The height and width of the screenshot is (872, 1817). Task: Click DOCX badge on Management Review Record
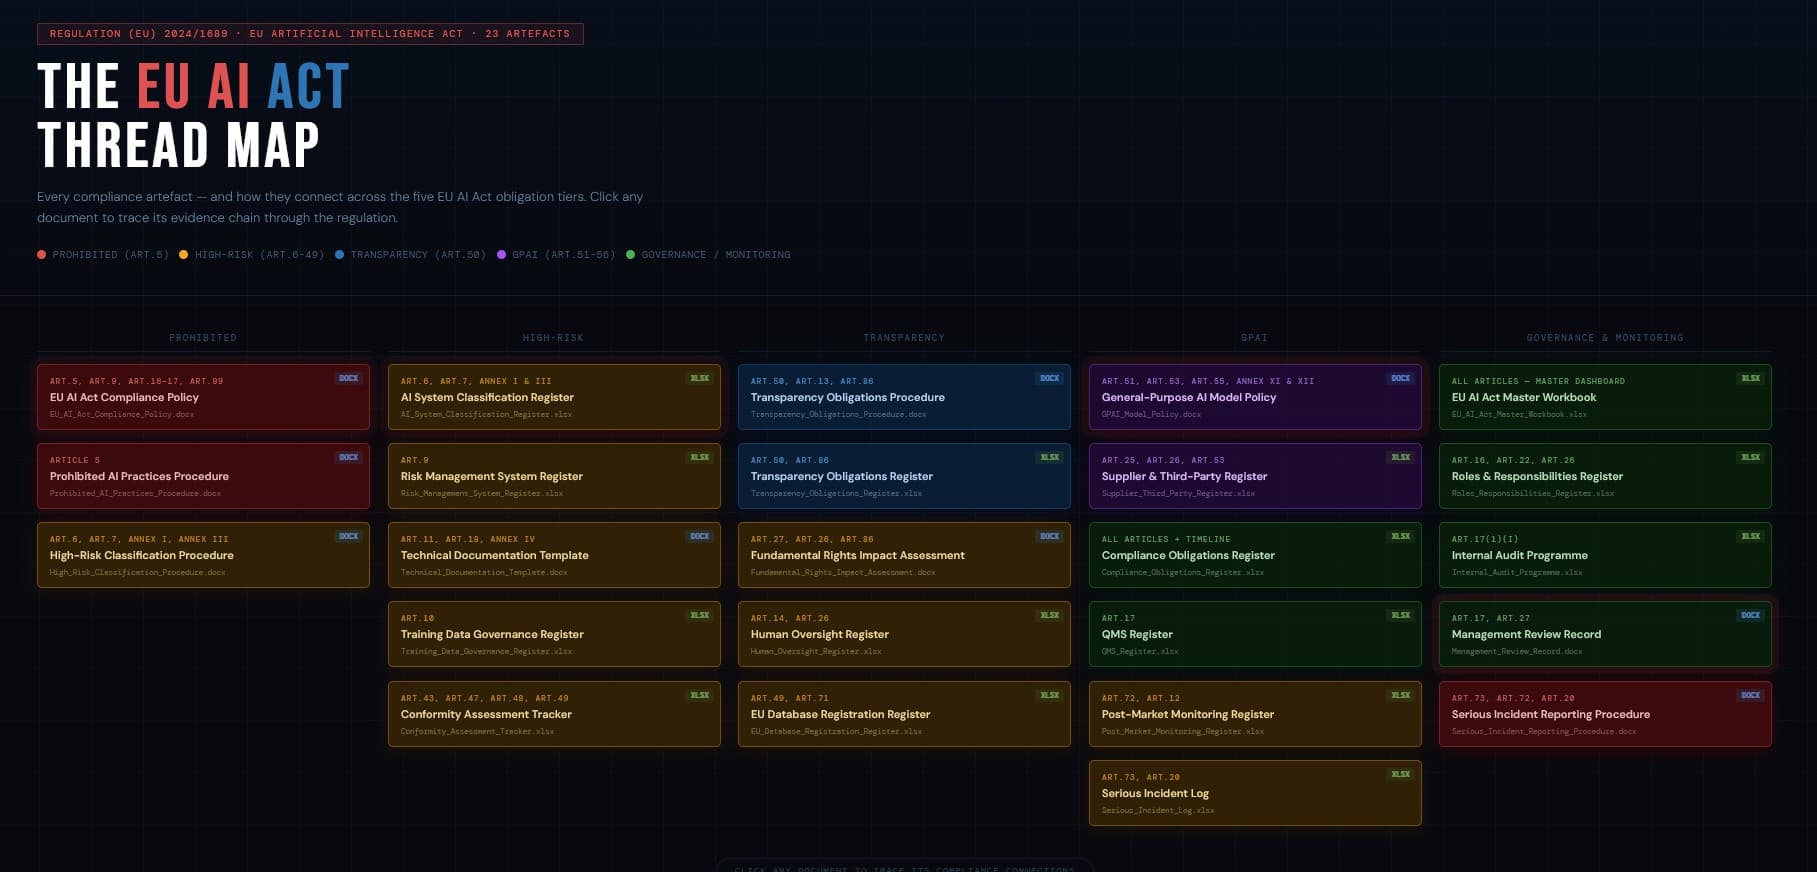click(x=1751, y=615)
